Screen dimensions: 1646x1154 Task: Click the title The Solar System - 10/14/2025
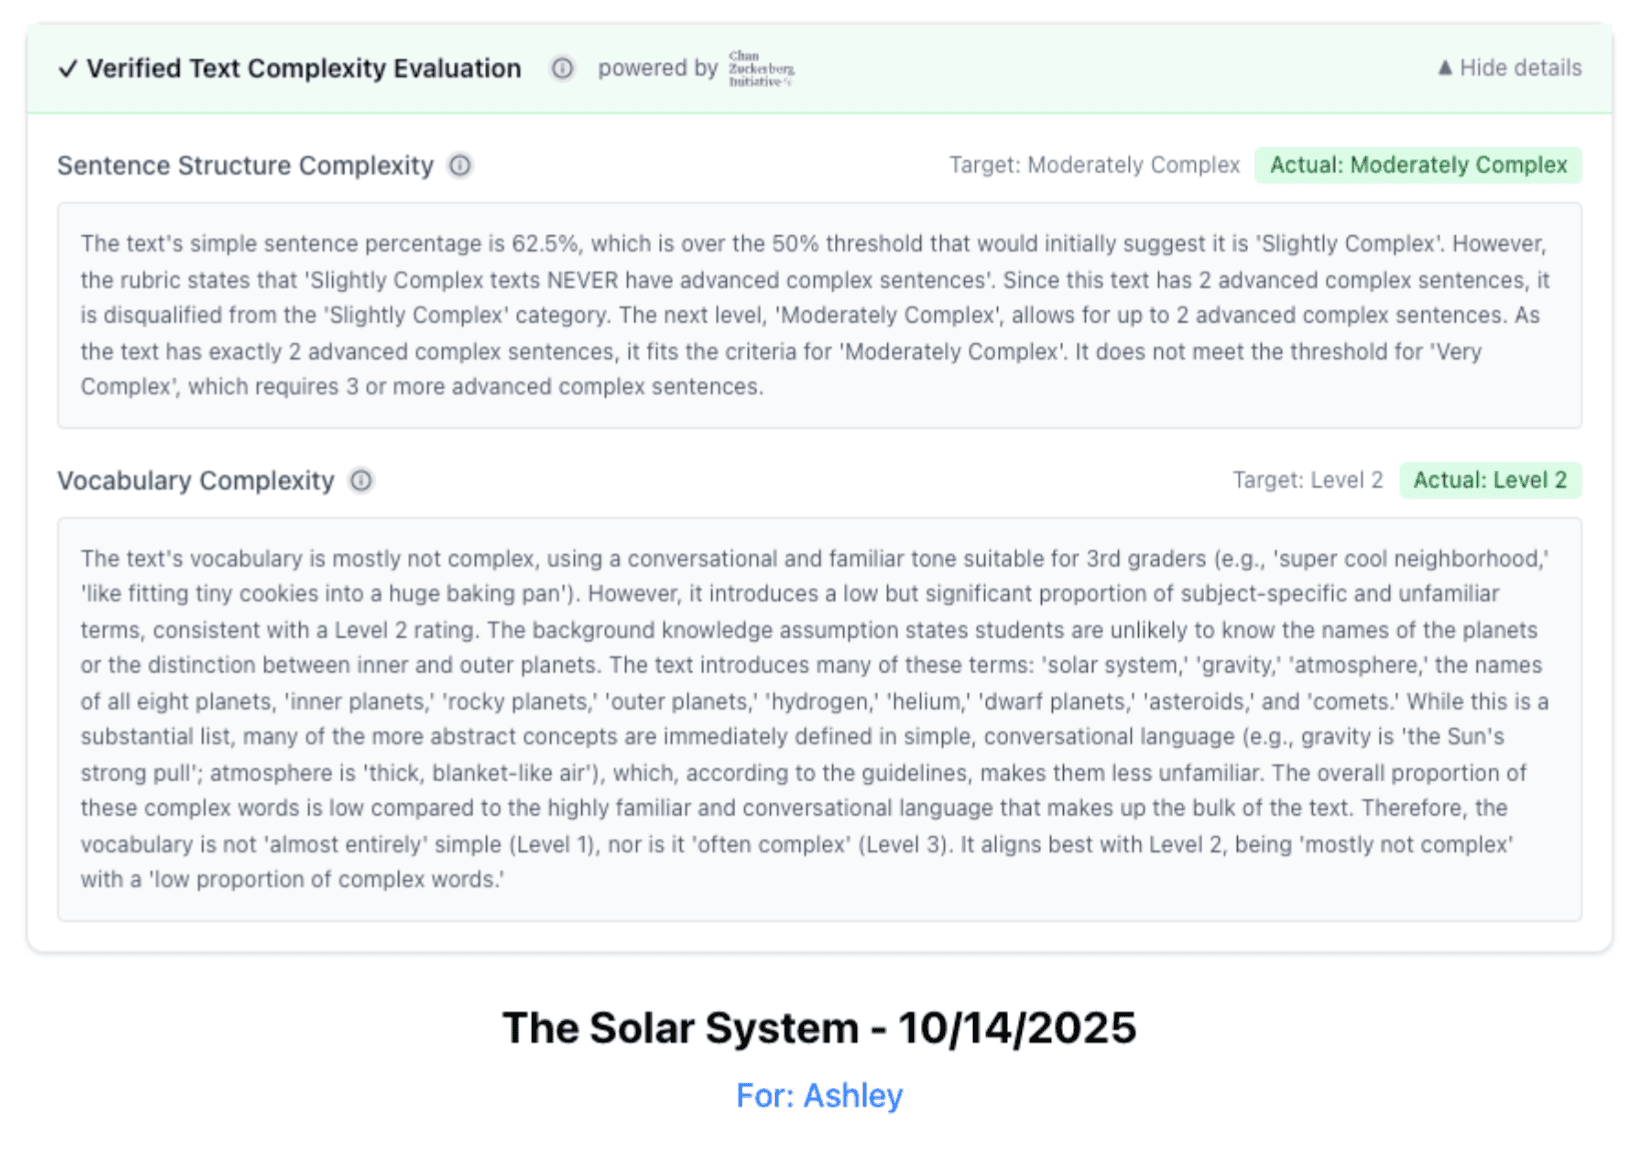point(820,1027)
